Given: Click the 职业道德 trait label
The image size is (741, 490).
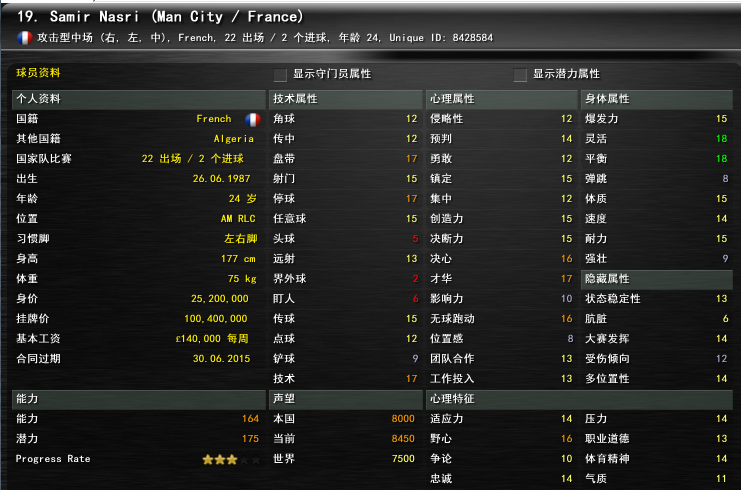Looking at the screenshot, I should click(607, 438).
